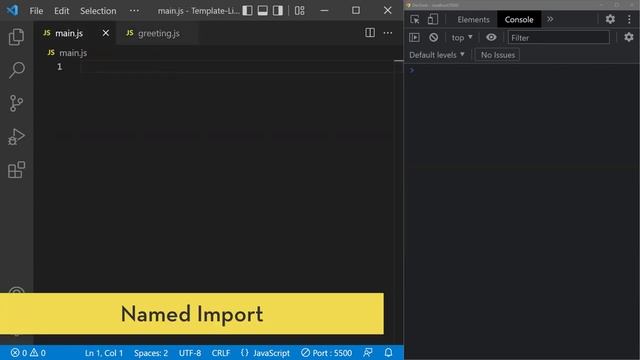Open Customize Layout in title bar

pos(300,11)
